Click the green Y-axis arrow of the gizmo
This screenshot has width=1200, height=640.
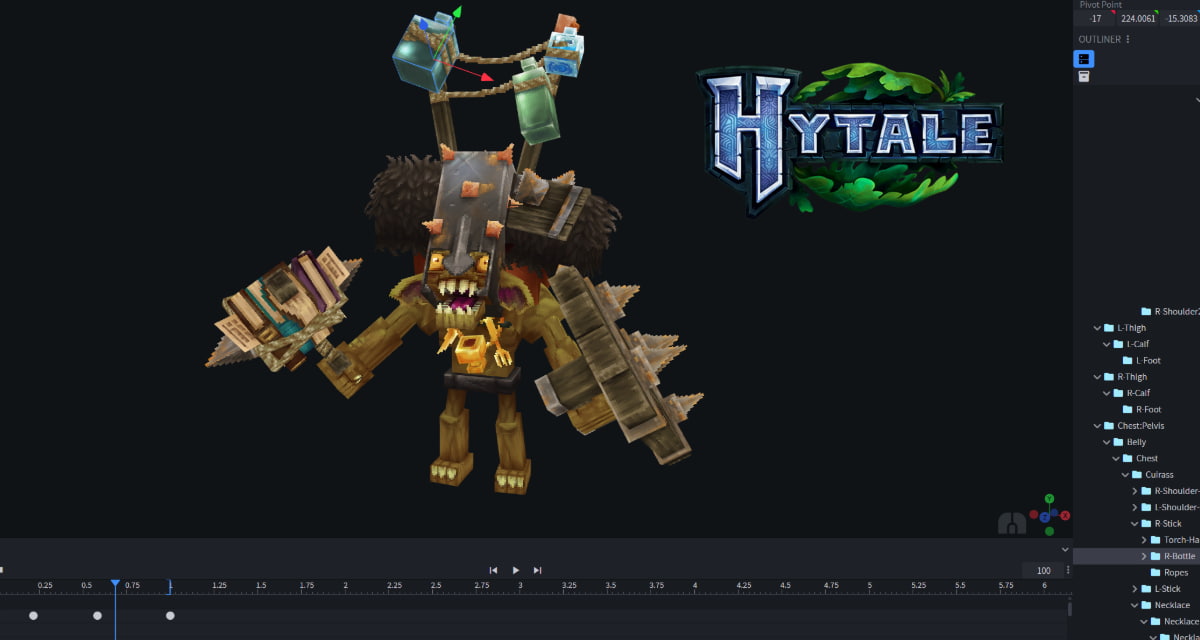456,12
